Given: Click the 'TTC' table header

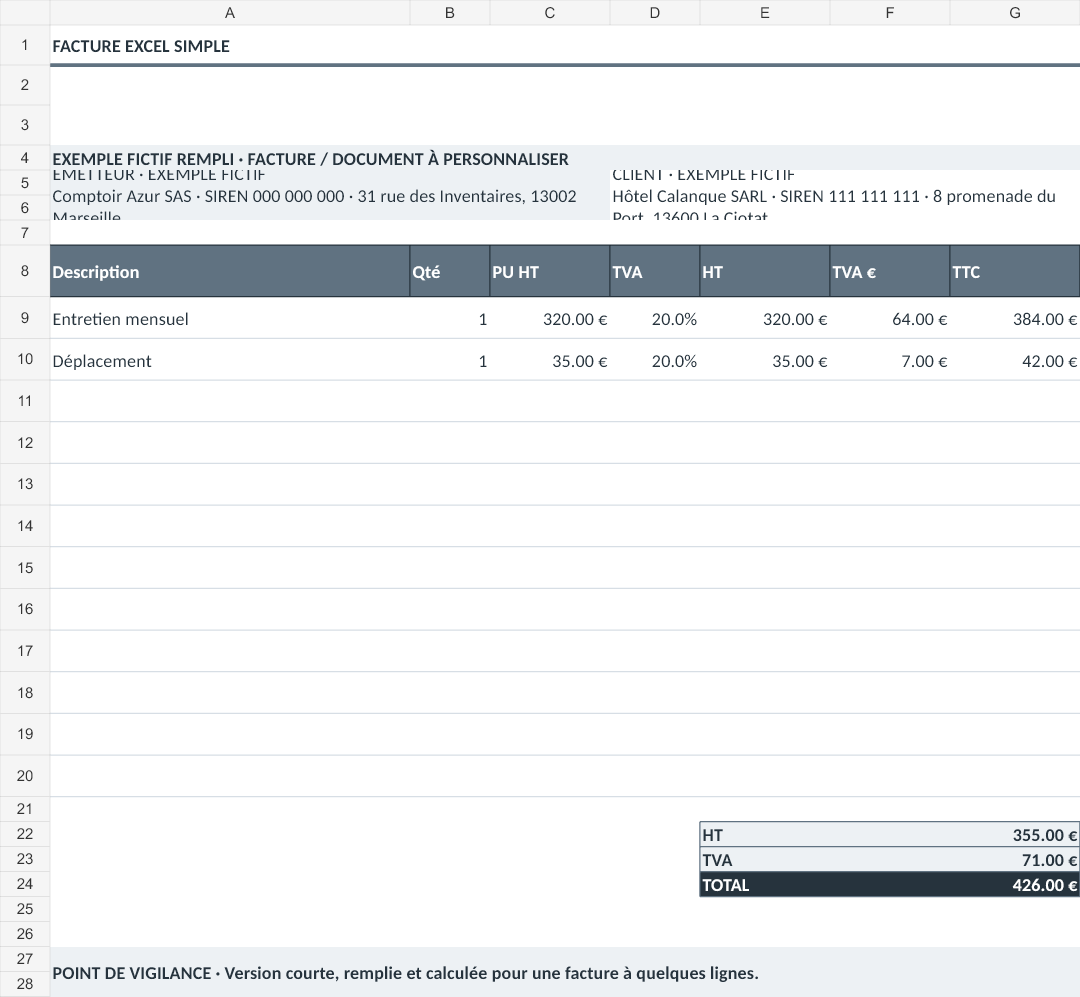Looking at the screenshot, I should 1015,271.
